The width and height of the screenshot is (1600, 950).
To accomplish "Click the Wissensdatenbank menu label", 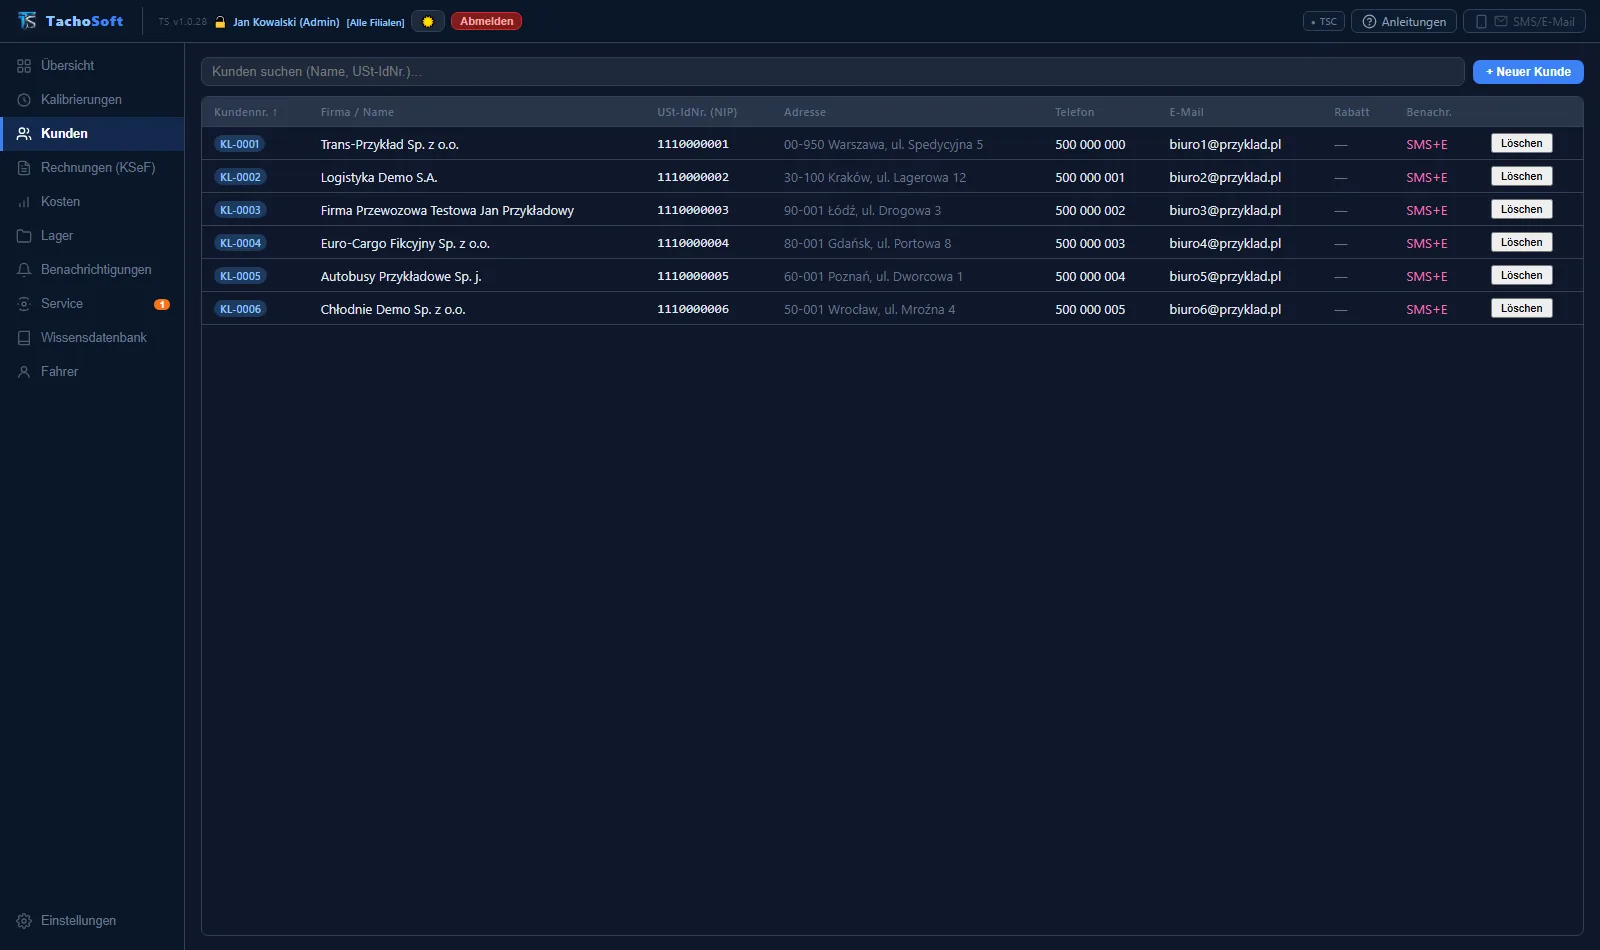I will coord(94,338).
